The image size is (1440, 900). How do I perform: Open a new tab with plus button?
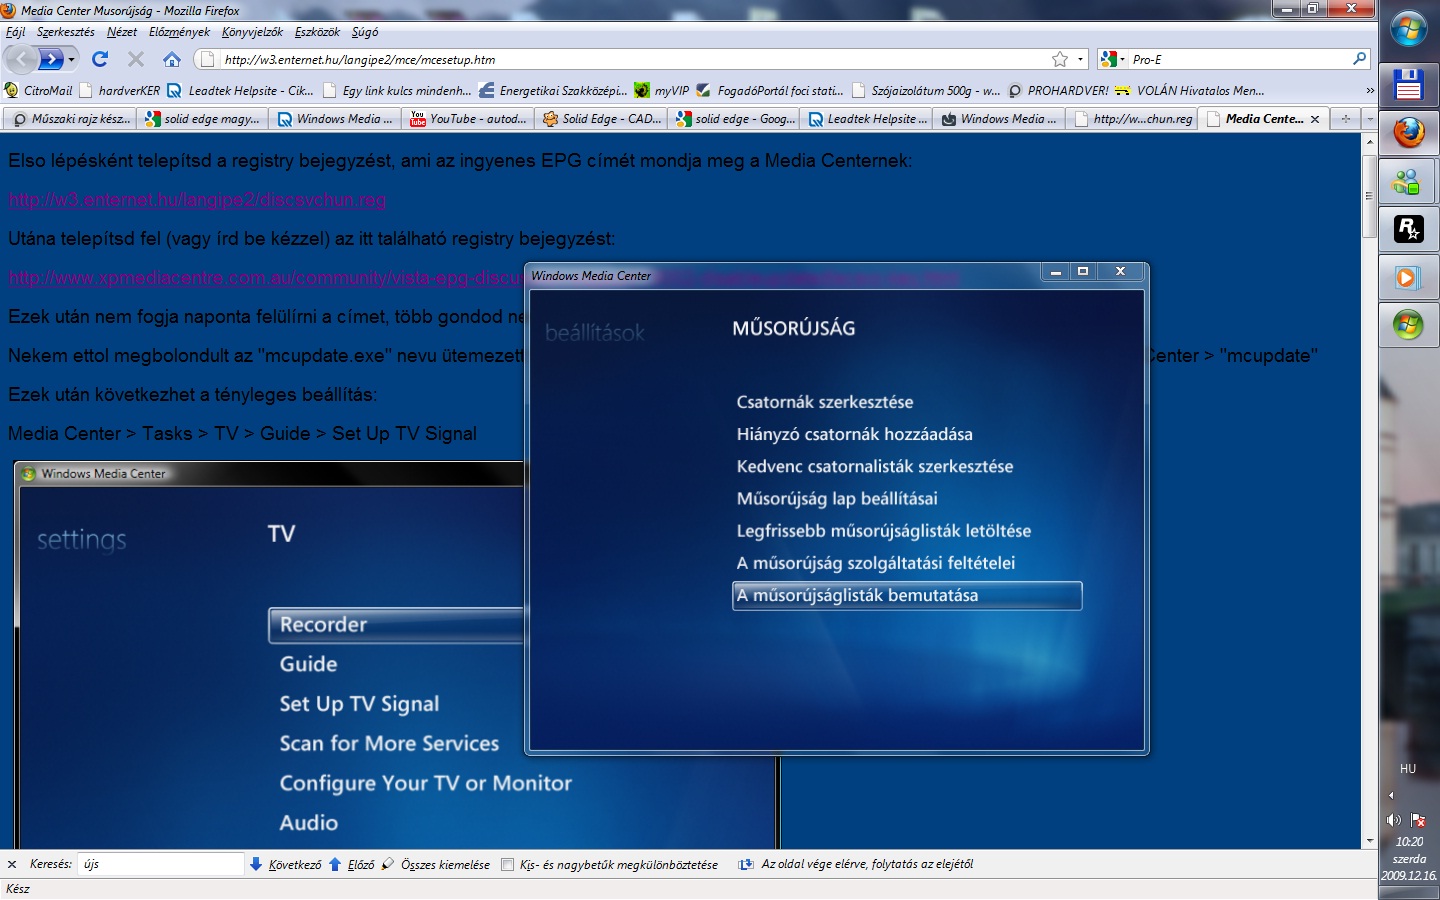coord(1346,119)
